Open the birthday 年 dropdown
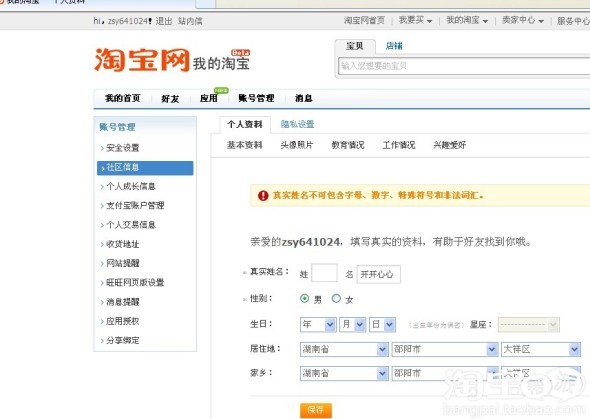This screenshot has height=419, width=590. (x=318, y=325)
